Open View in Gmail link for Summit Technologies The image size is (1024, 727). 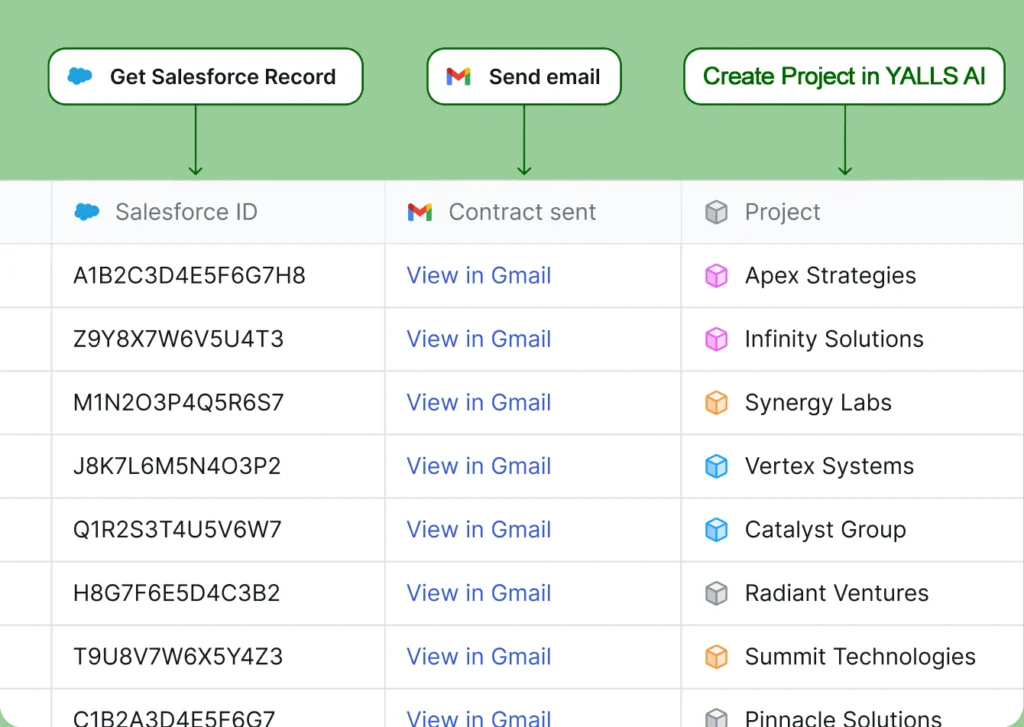pos(478,657)
